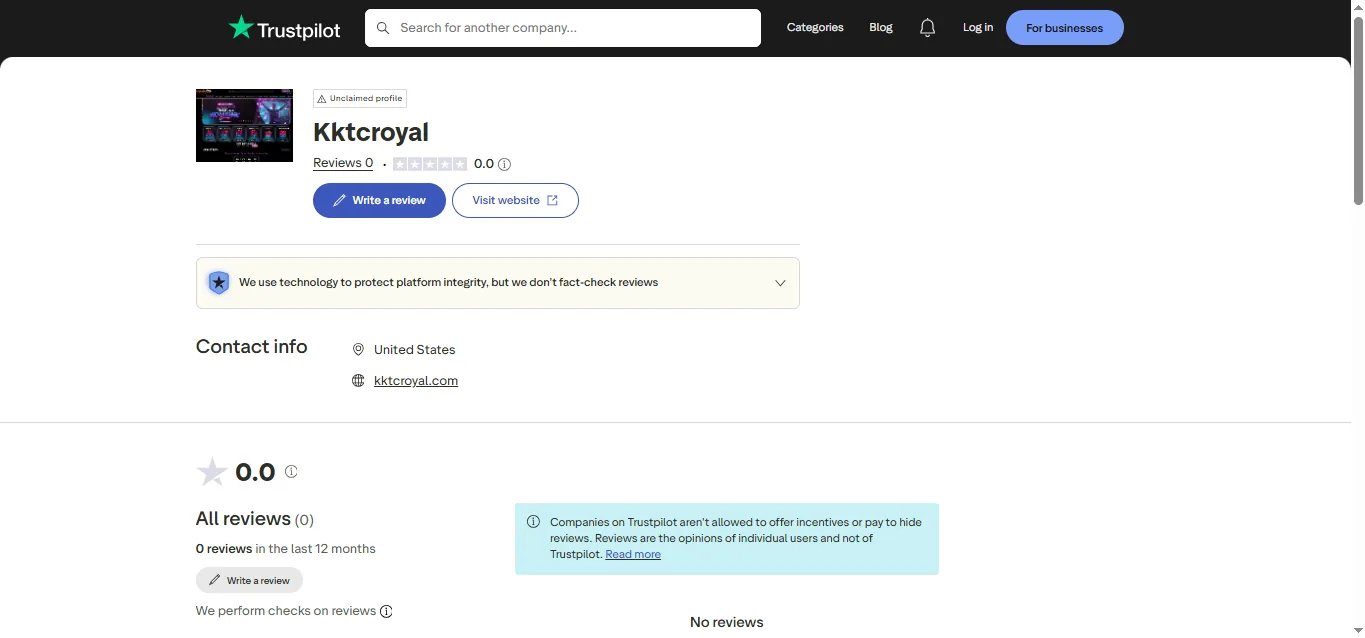
Task: Click info icon next to header 0.0 rating
Action: [x=504, y=164]
